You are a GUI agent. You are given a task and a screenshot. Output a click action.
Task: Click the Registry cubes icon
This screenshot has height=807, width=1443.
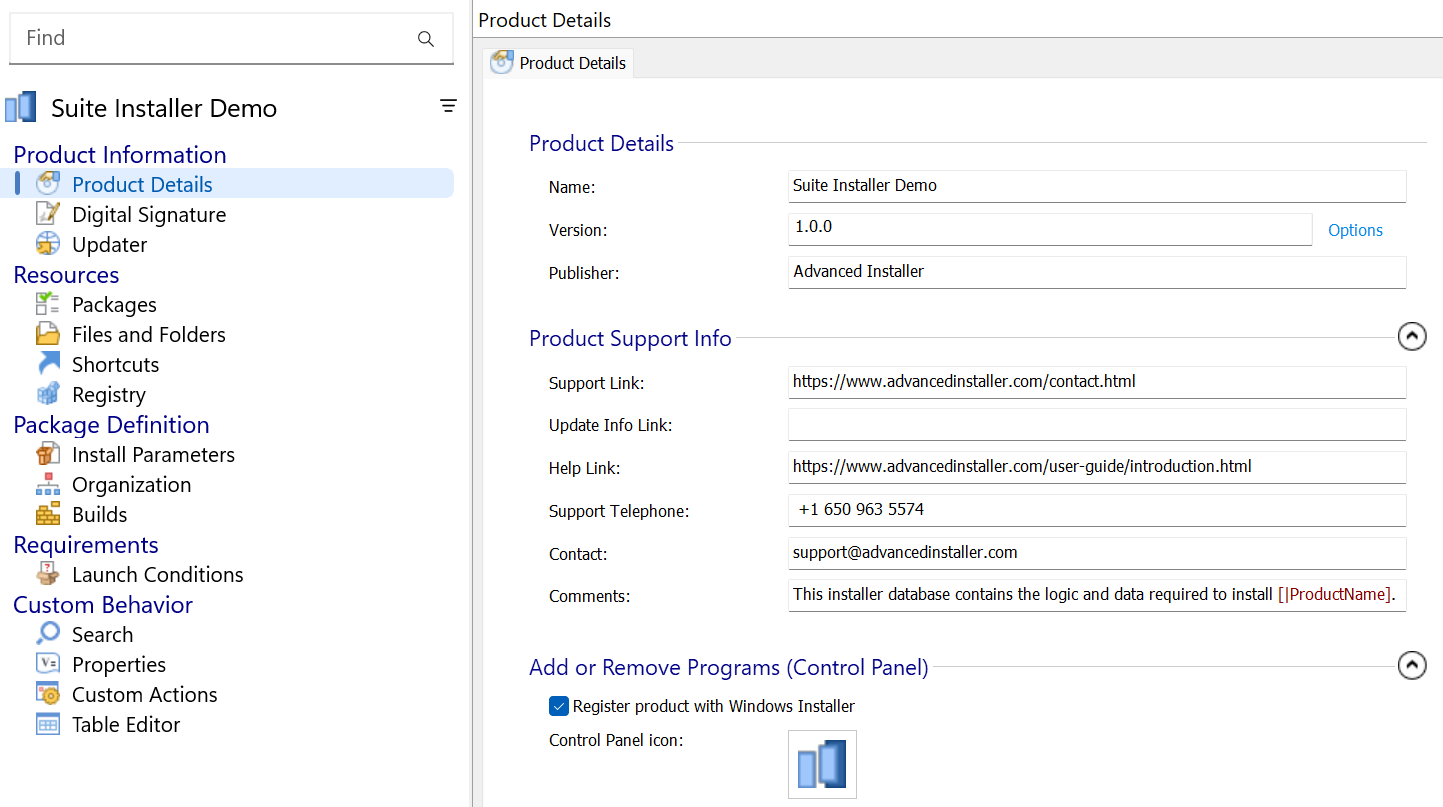48,394
